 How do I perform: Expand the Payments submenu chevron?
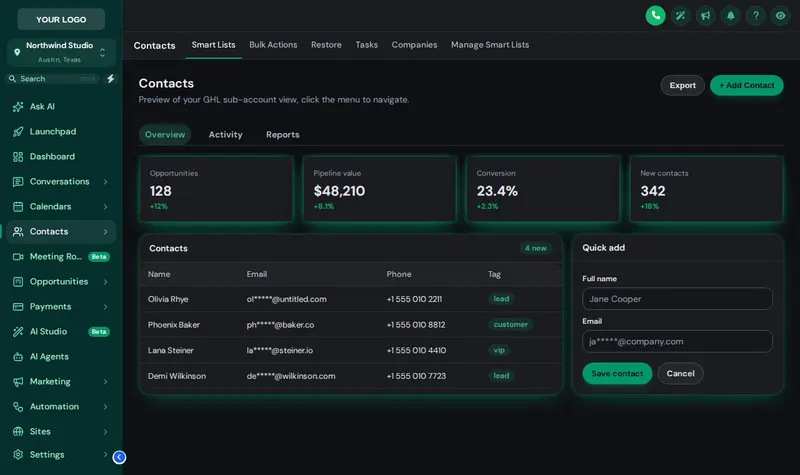click(x=106, y=307)
